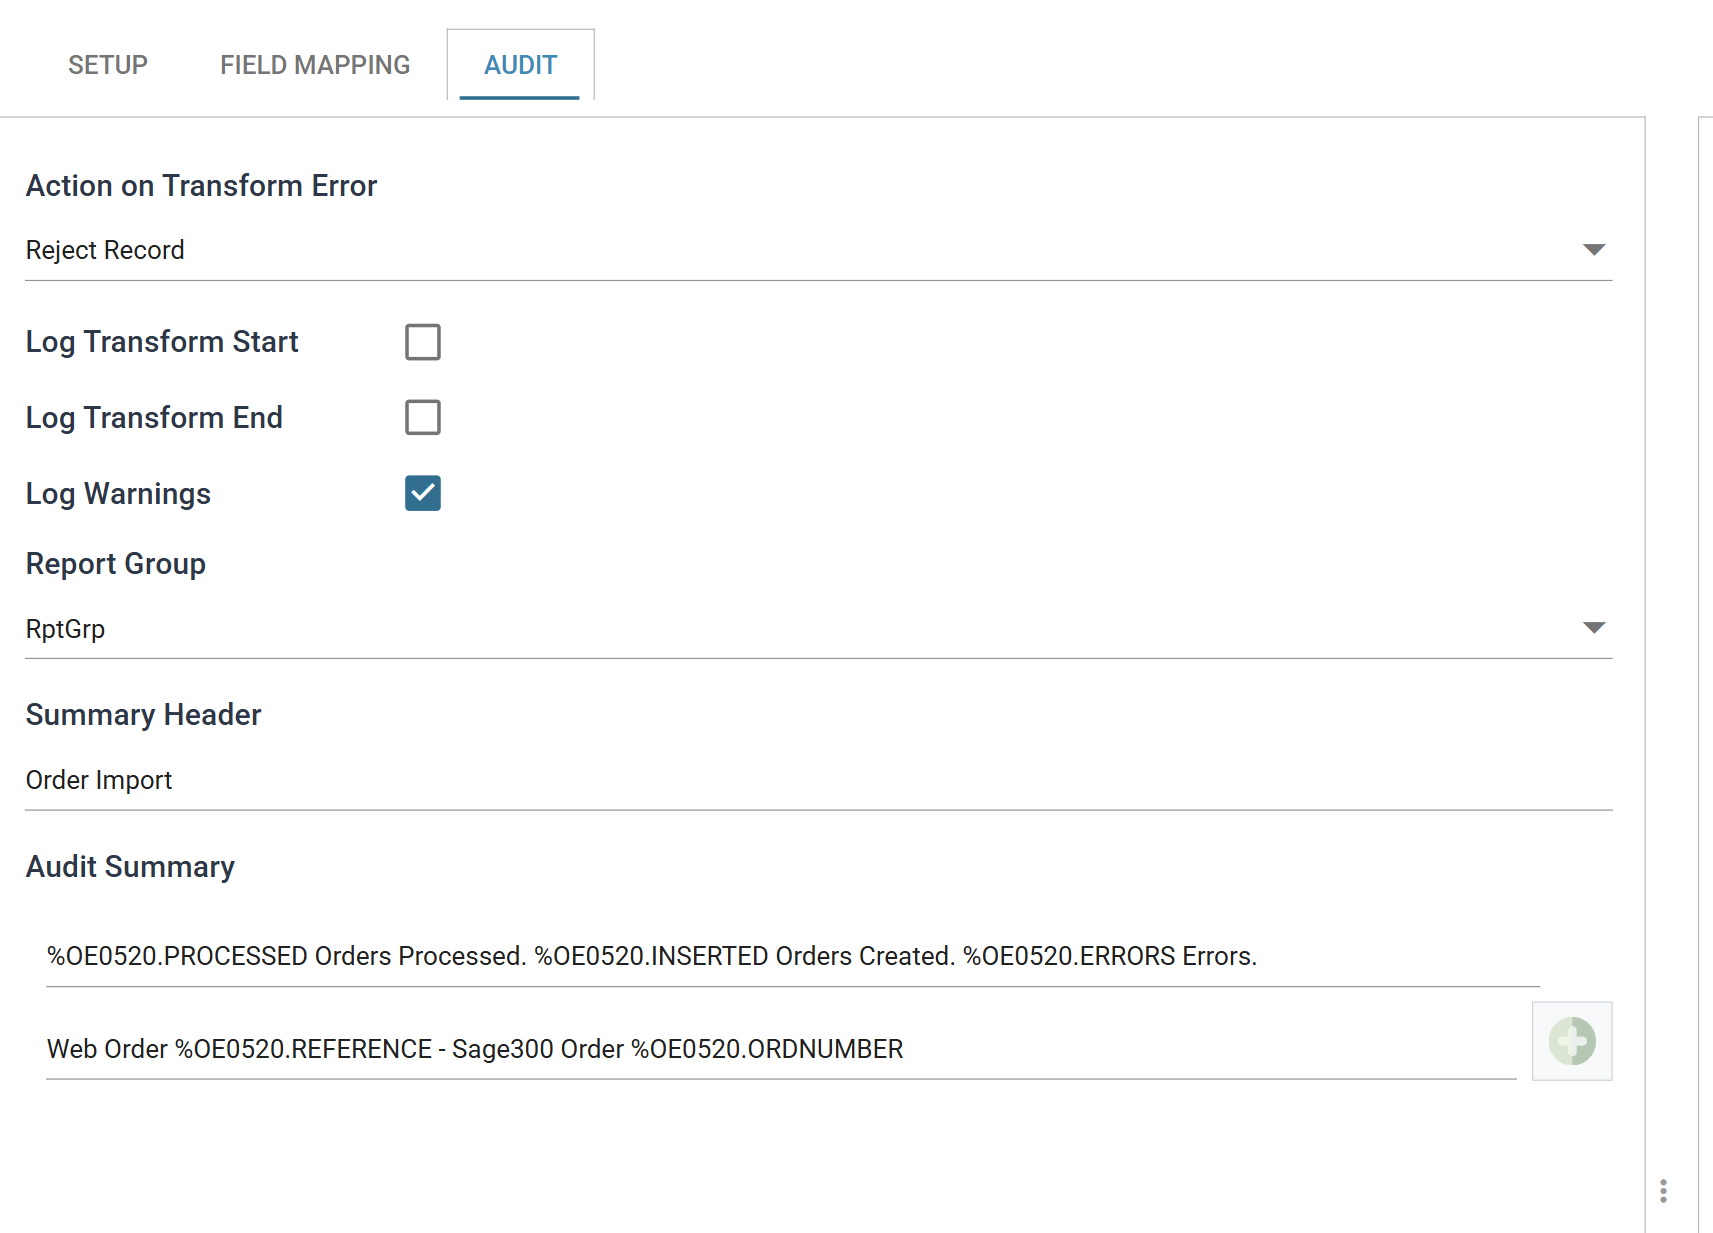
Task: Open the vertical three-dot options menu
Action: pos(1663,1191)
